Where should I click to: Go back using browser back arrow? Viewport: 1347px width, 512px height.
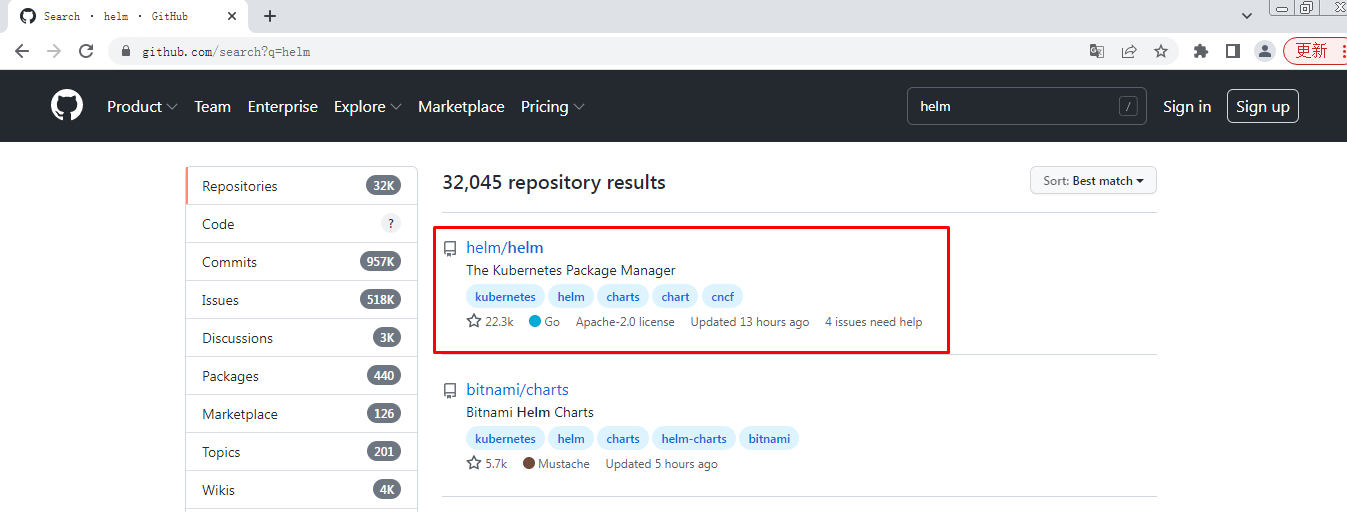pos(22,51)
